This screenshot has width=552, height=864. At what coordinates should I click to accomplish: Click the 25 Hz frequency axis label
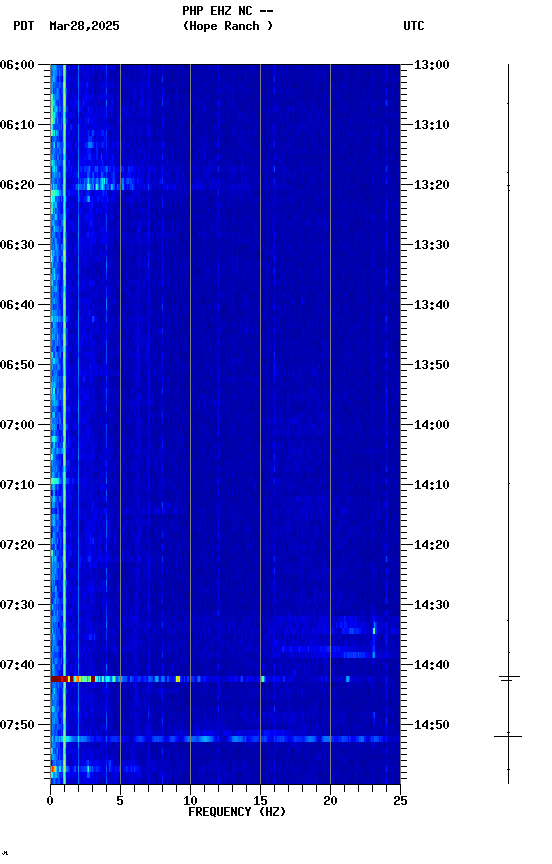tap(400, 801)
